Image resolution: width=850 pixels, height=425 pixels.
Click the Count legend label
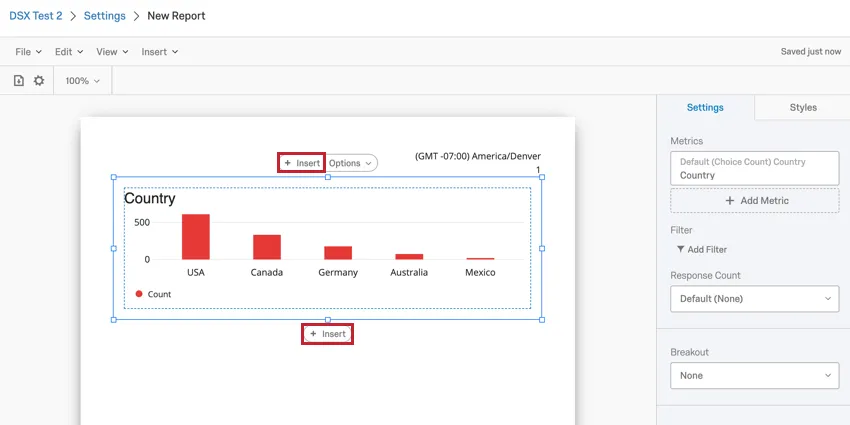[159, 294]
